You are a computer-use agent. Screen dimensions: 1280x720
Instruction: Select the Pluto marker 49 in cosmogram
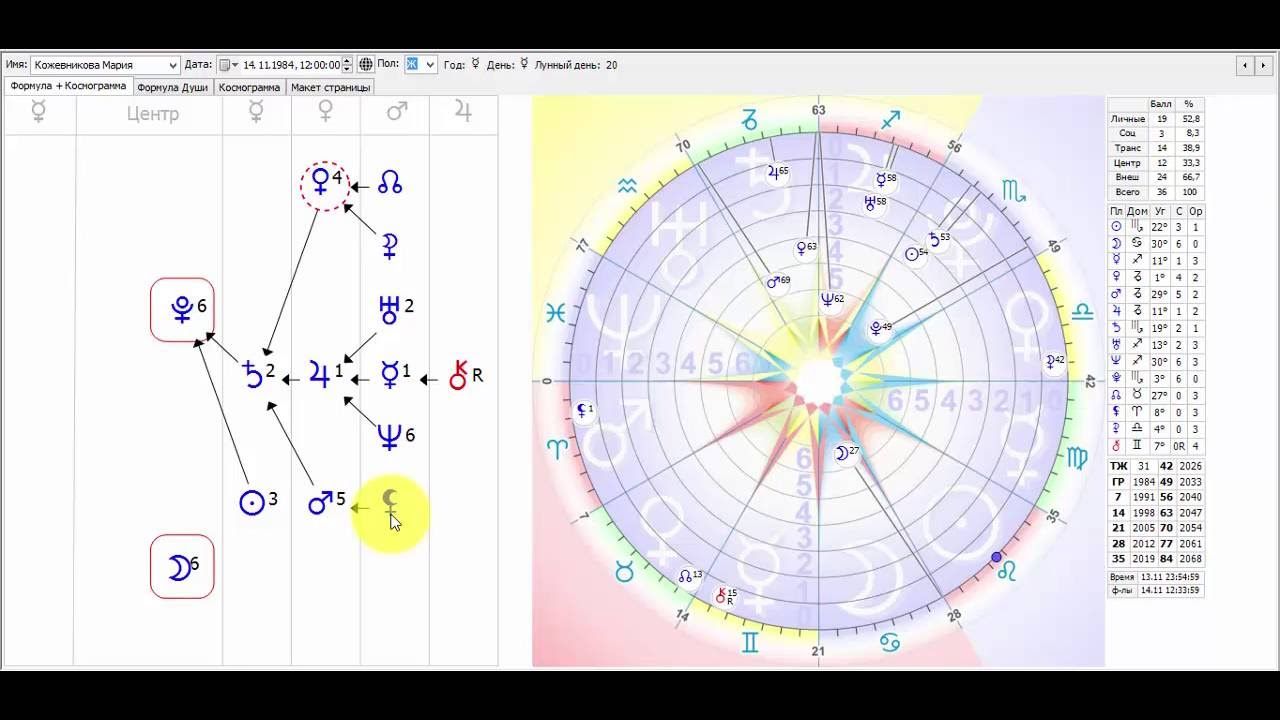coord(880,327)
